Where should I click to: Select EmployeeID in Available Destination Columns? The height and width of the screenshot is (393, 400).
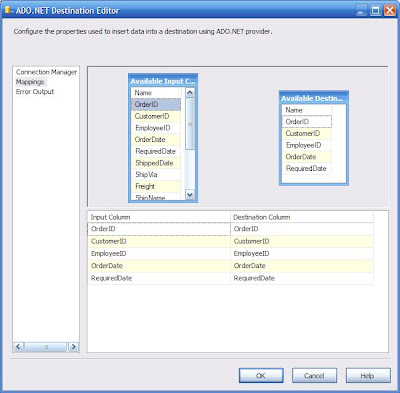pos(307,145)
